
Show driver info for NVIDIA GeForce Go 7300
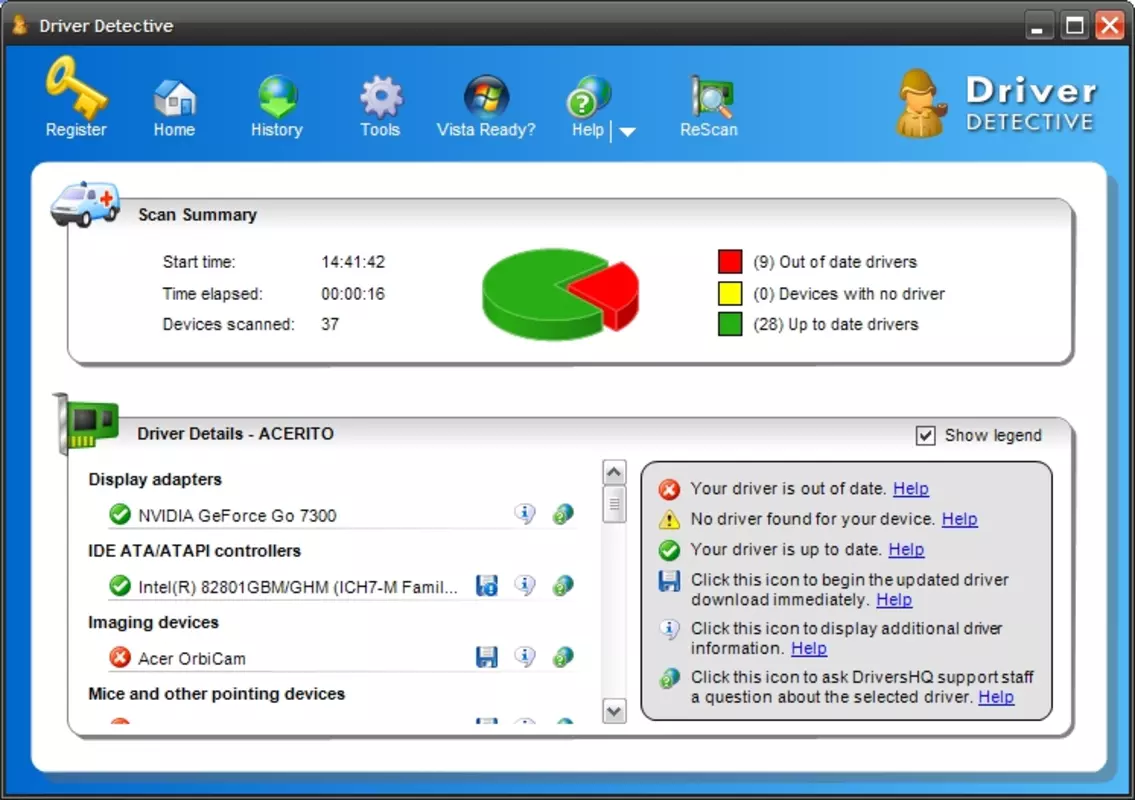click(x=525, y=513)
